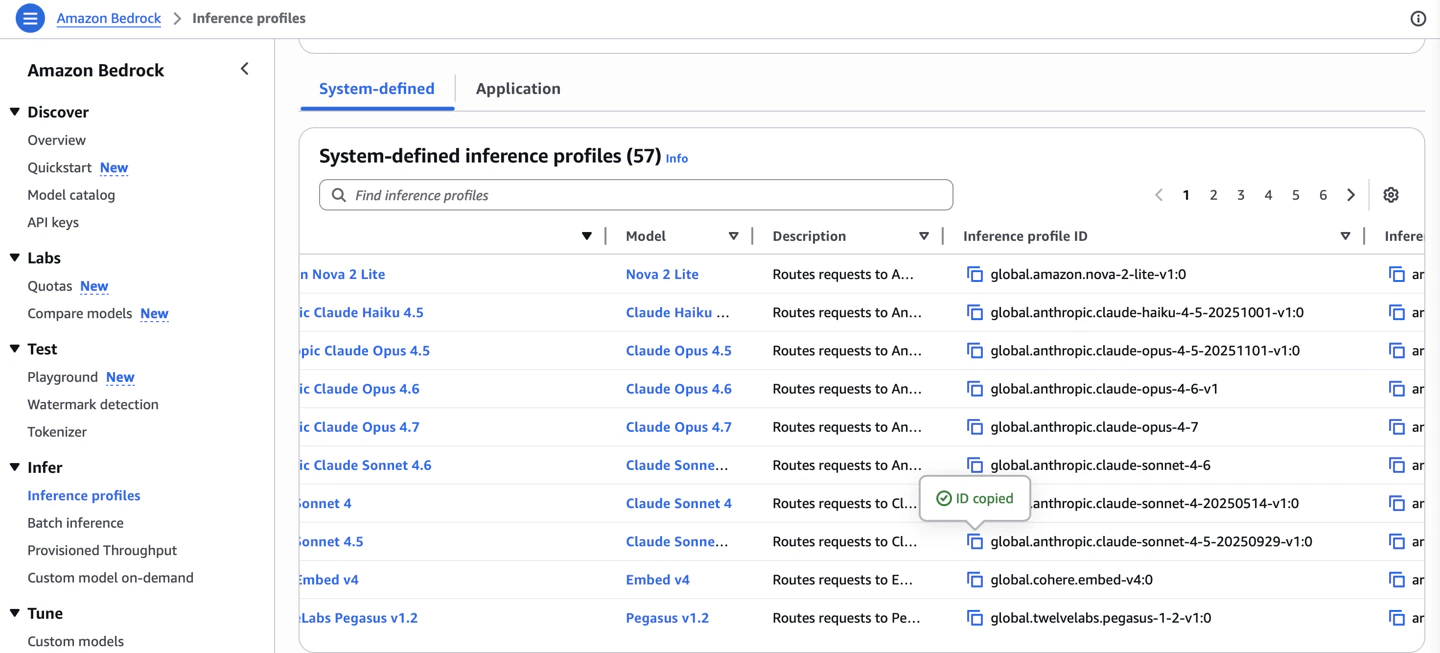1440x653 pixels.
Task: Open the Playground page
Action: coord(63,377)
